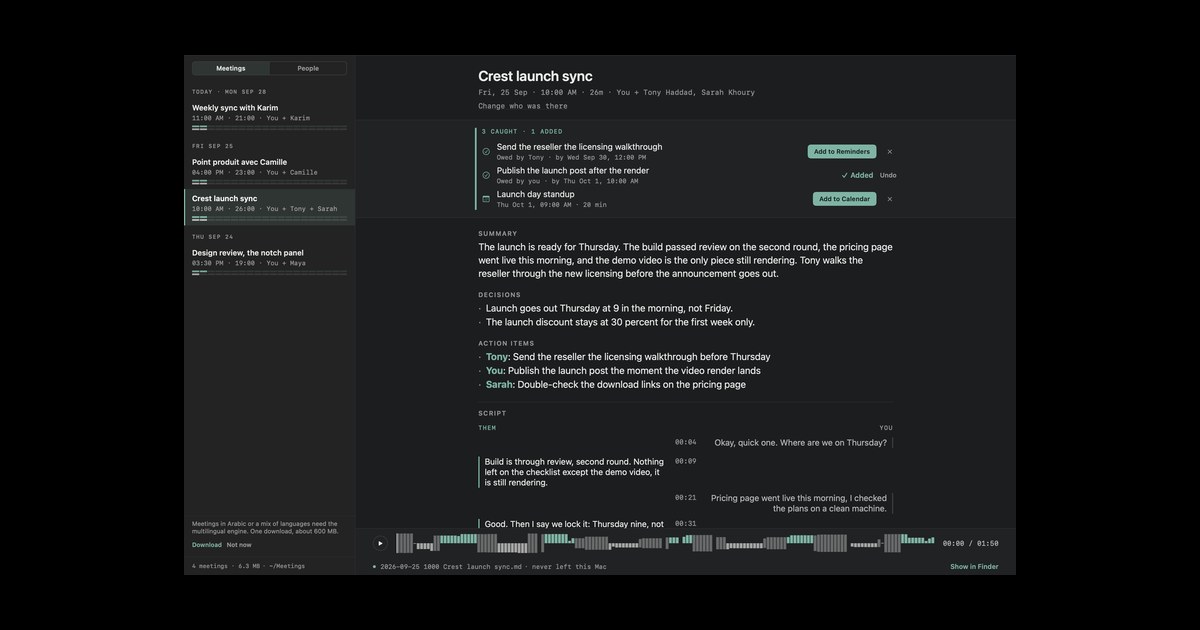Click the SCRIPT heading

click(x=492, y=413)
